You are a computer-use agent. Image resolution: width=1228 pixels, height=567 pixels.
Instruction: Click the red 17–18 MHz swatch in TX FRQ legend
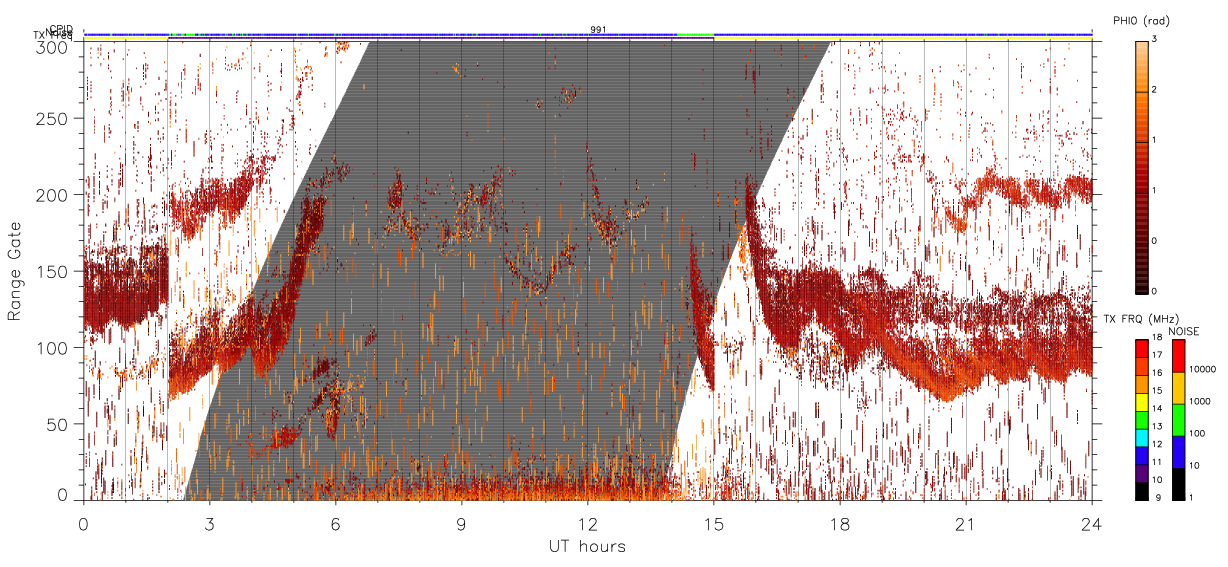coord(1141,348)
